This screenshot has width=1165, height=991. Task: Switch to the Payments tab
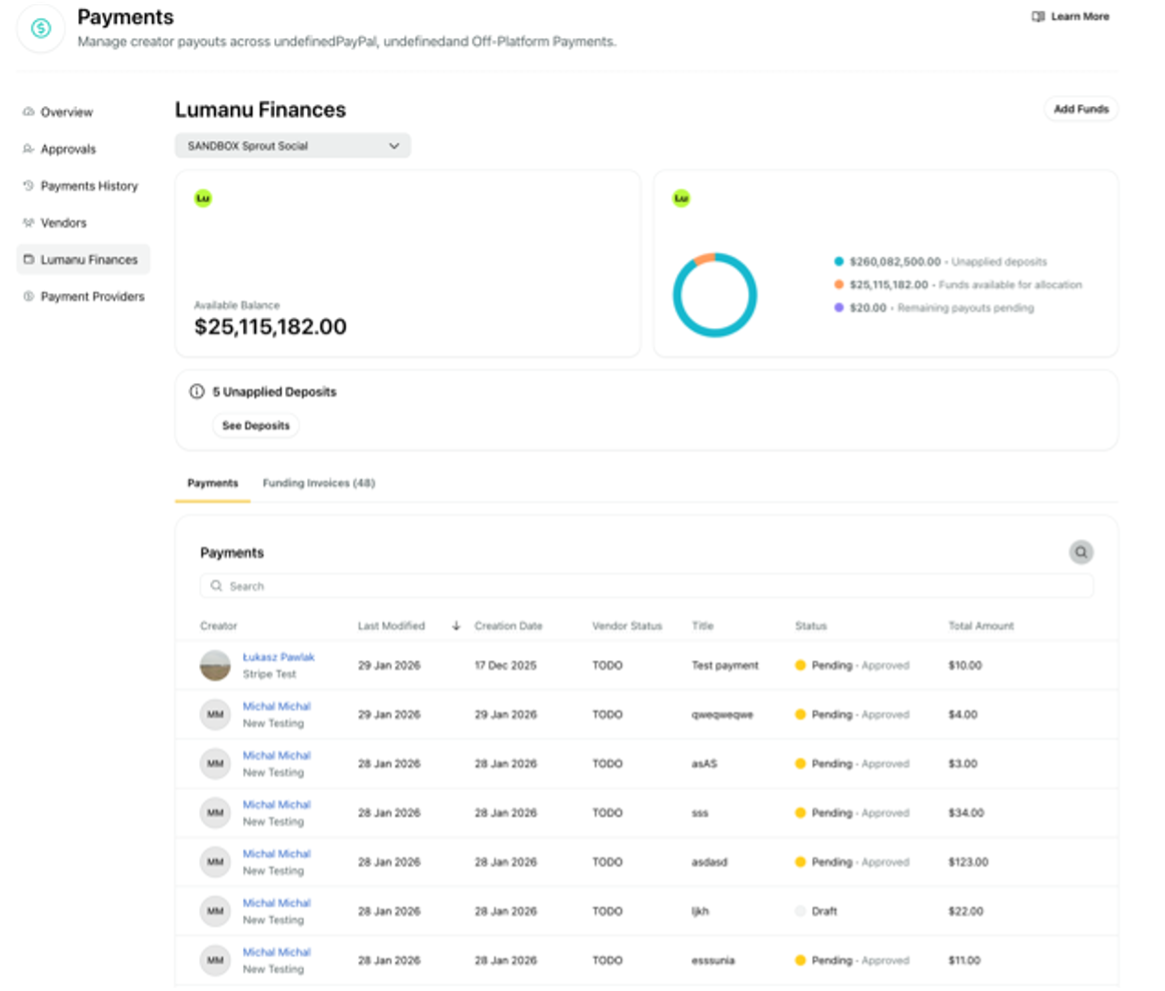point(212,483)
